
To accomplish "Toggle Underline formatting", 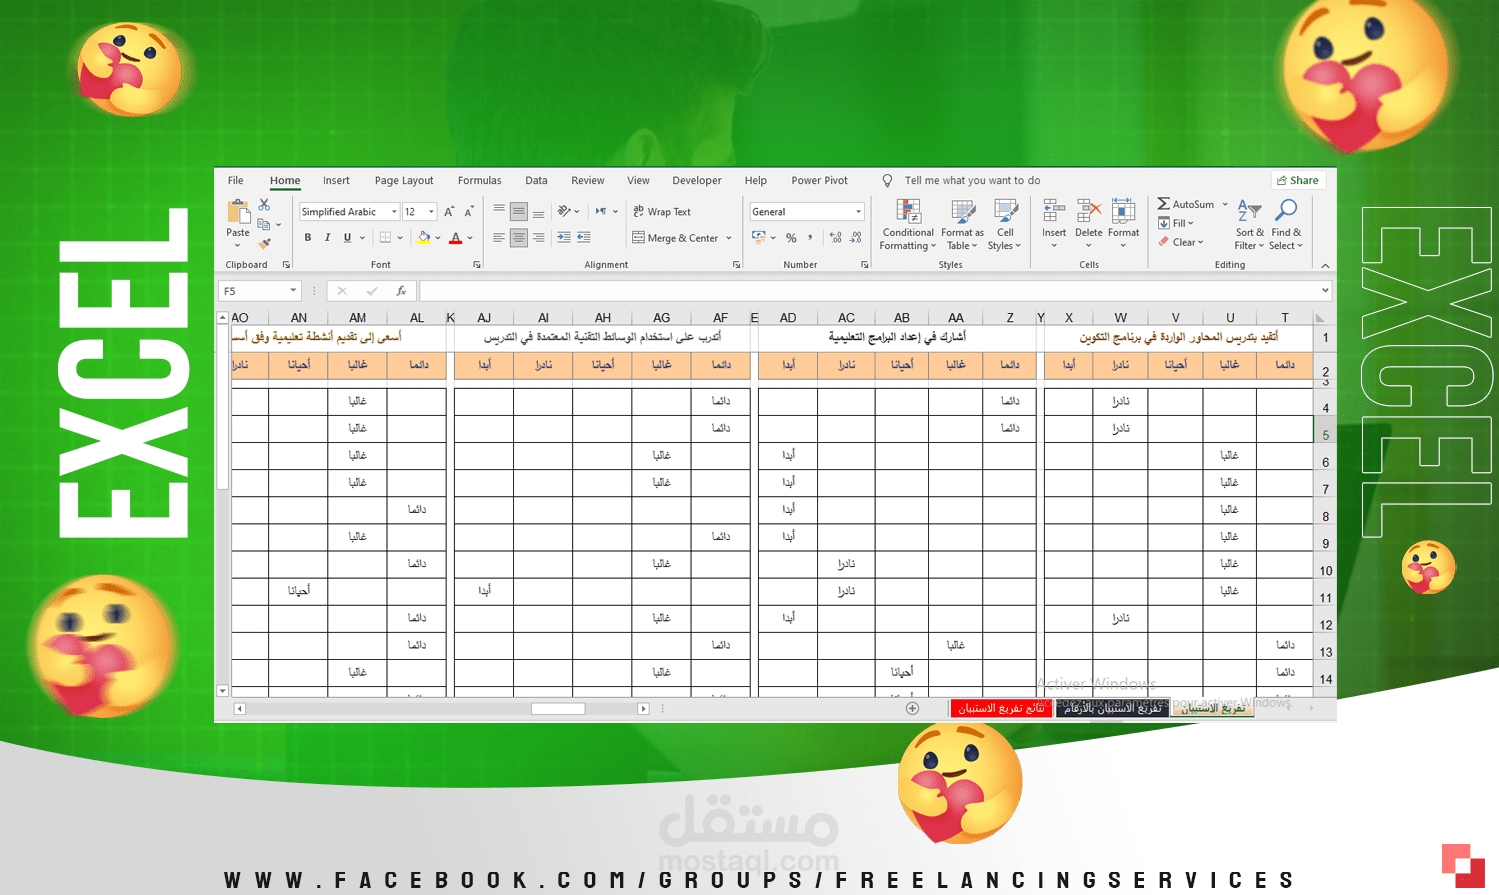I will pyautogui.click(x=347, y=238).
